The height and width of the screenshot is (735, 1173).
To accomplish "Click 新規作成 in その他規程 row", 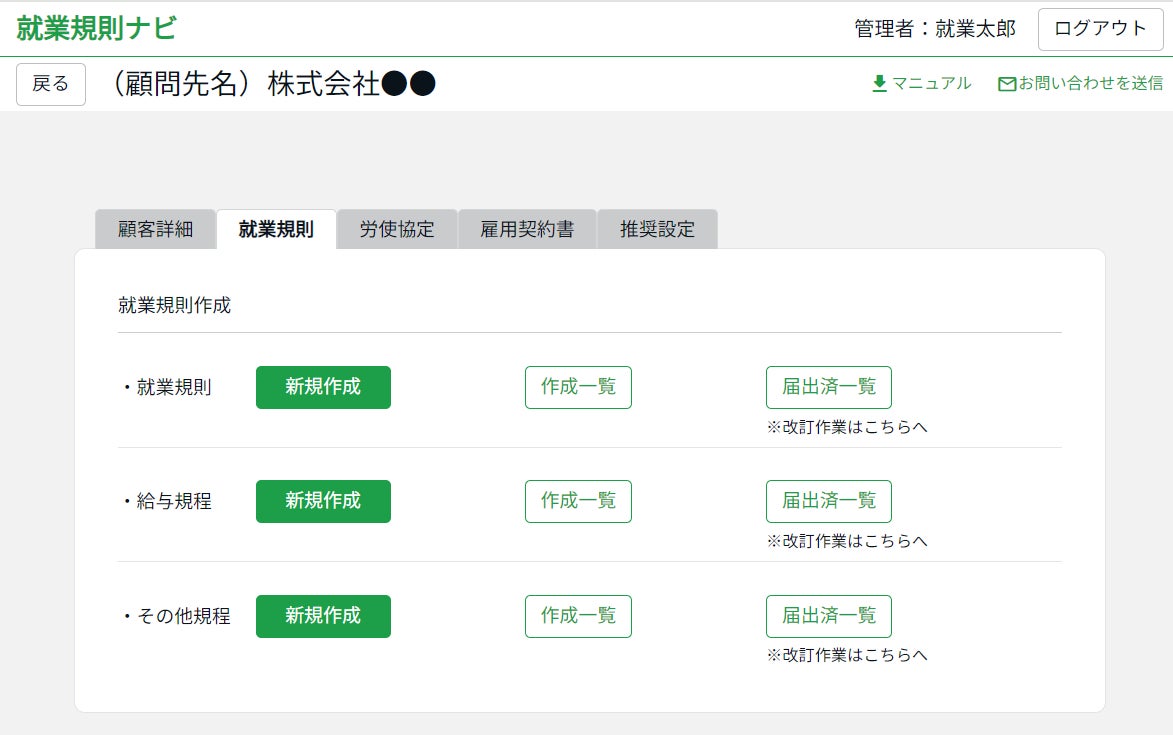I will pyautogui.click(x=323, y=616).
